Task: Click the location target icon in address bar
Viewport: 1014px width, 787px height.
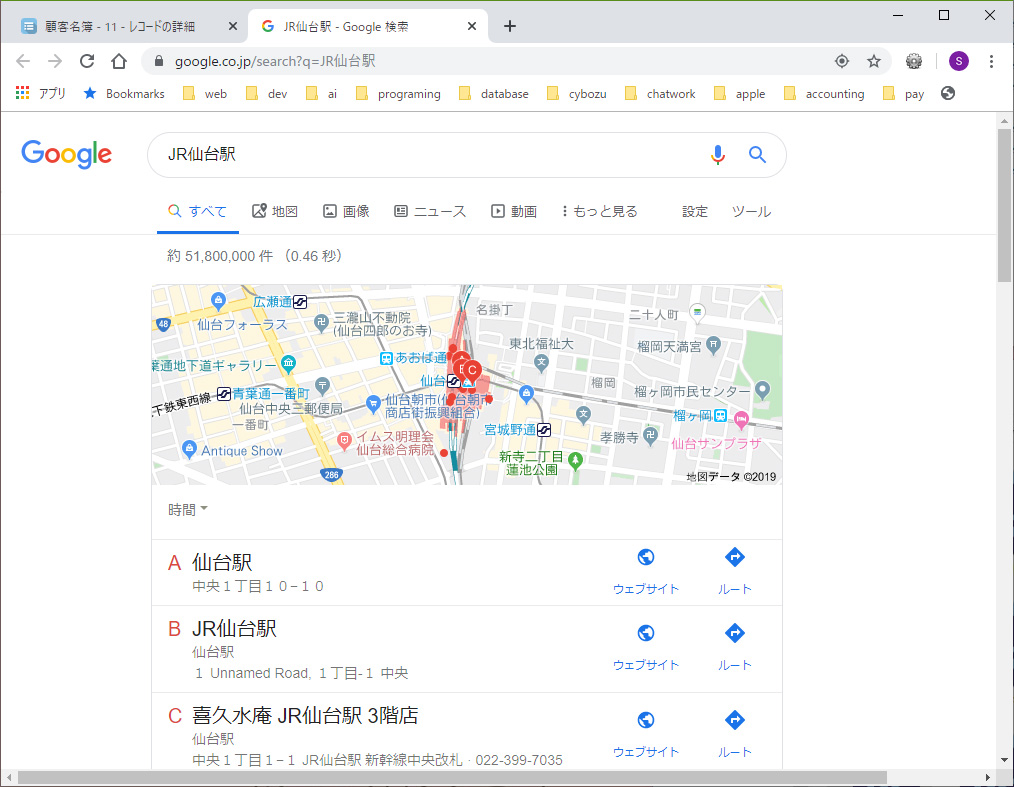Action: 841,61
